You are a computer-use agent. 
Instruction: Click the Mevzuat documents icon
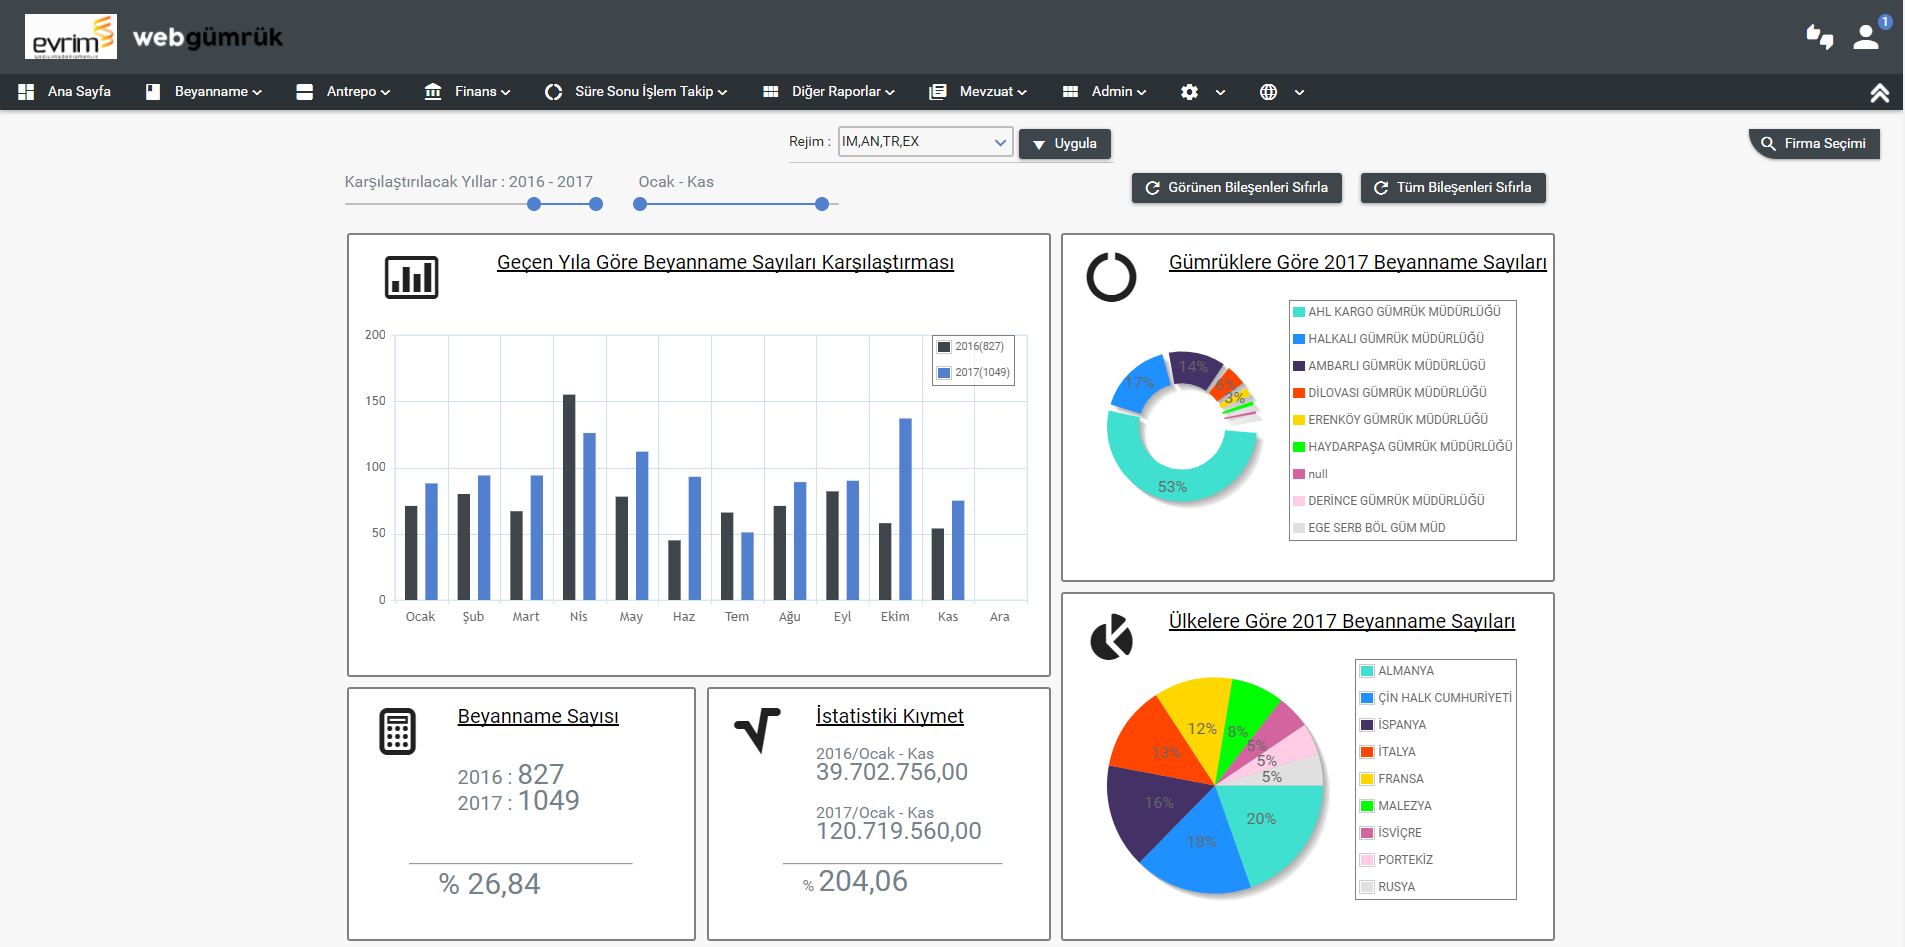[x=938, y=92]
